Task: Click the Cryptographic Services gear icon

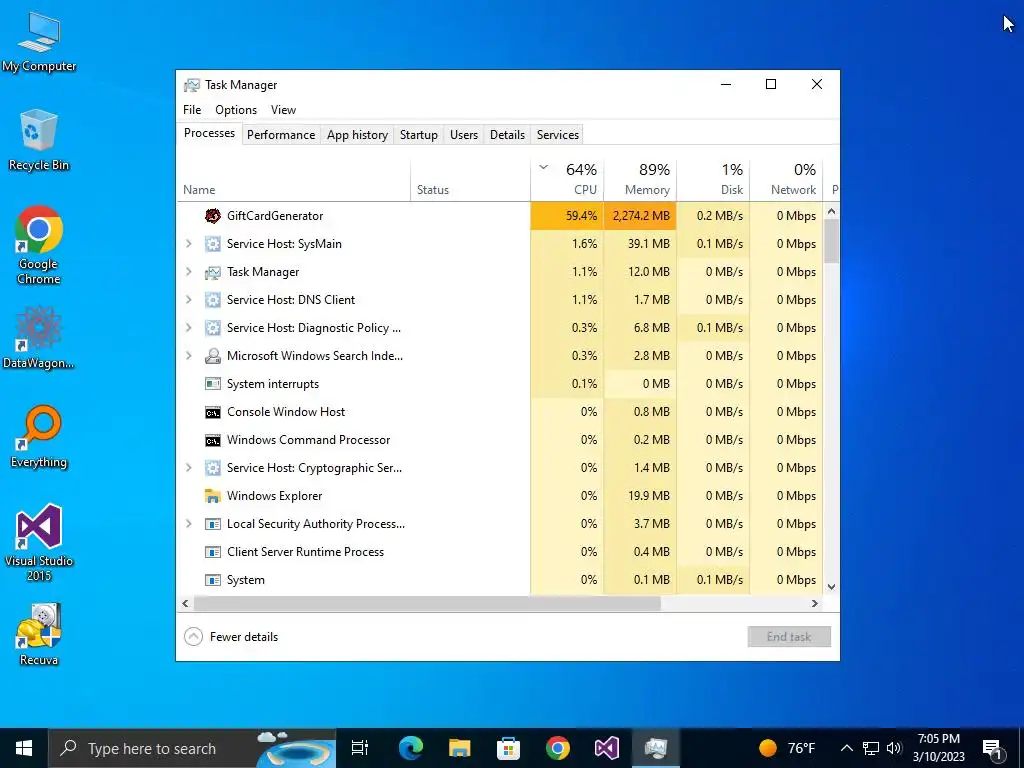Action: 212,468
